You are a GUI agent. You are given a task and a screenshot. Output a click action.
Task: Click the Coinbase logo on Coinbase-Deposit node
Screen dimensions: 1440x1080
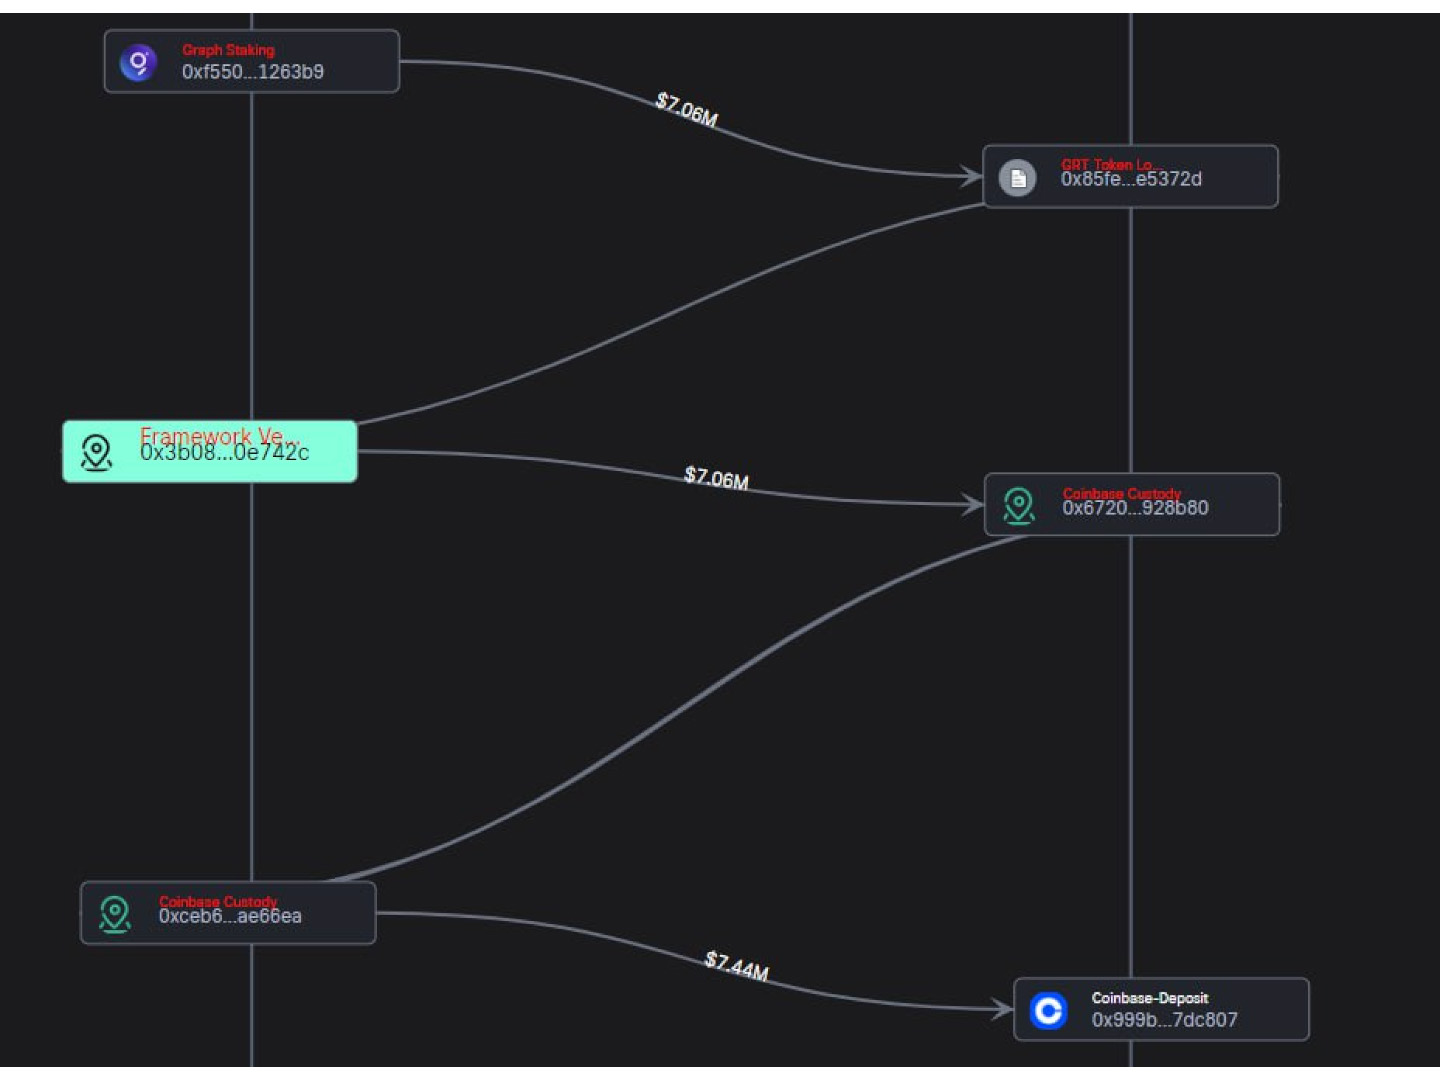pyautogui.click(x=1048, y=1011)
